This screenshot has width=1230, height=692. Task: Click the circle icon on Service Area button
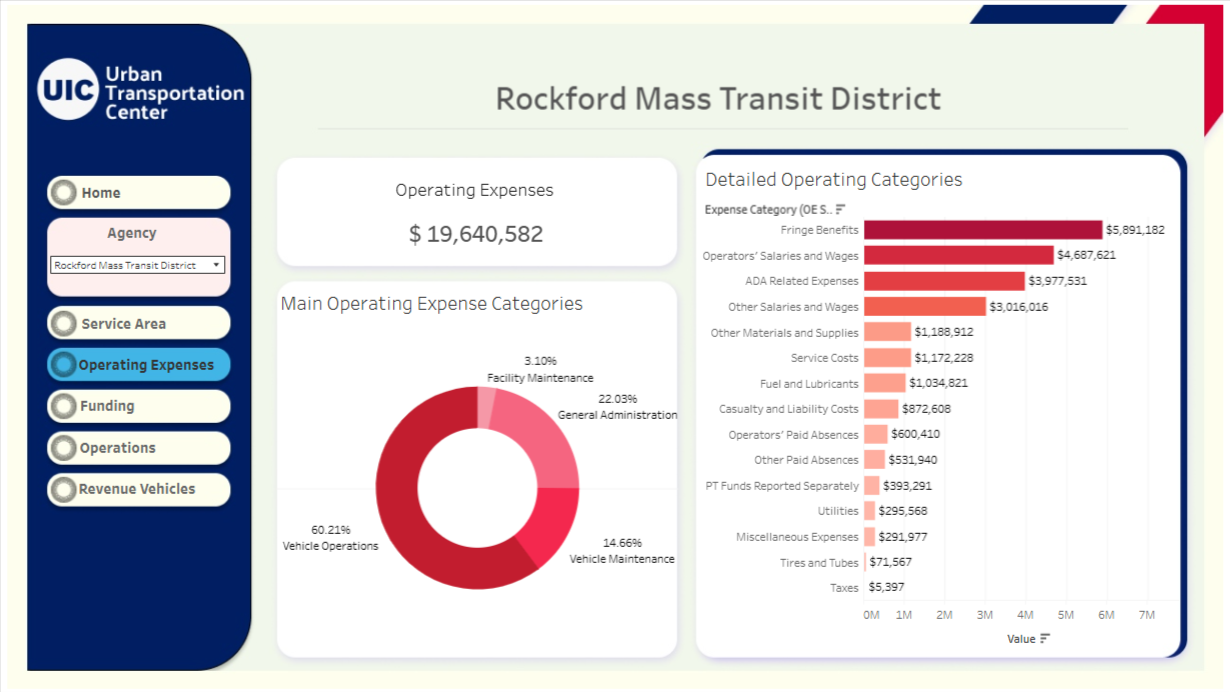64,324
